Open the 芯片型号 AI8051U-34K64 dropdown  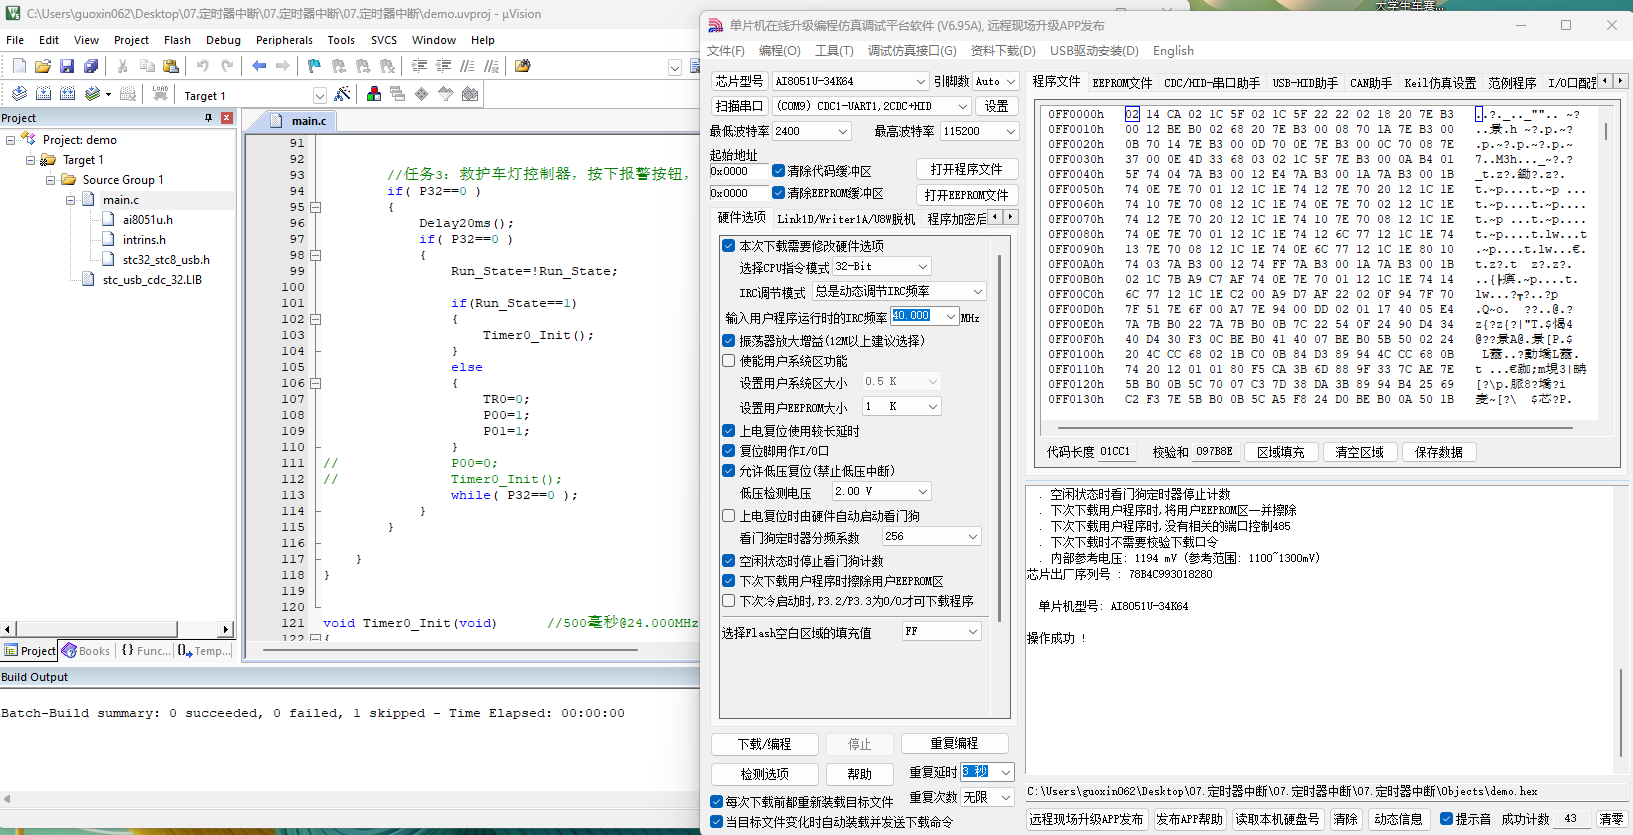click(920, 81)
